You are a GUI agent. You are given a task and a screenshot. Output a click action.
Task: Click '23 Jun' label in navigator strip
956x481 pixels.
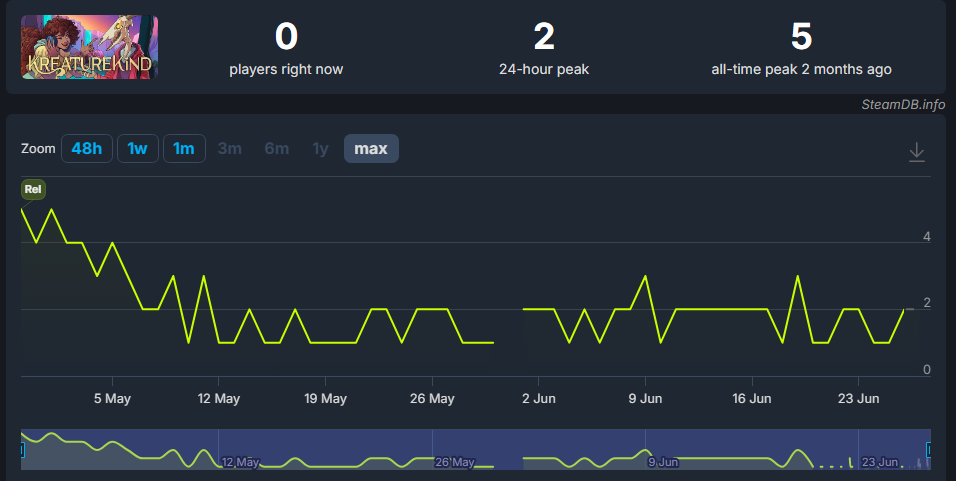click(x=880, y=462)
